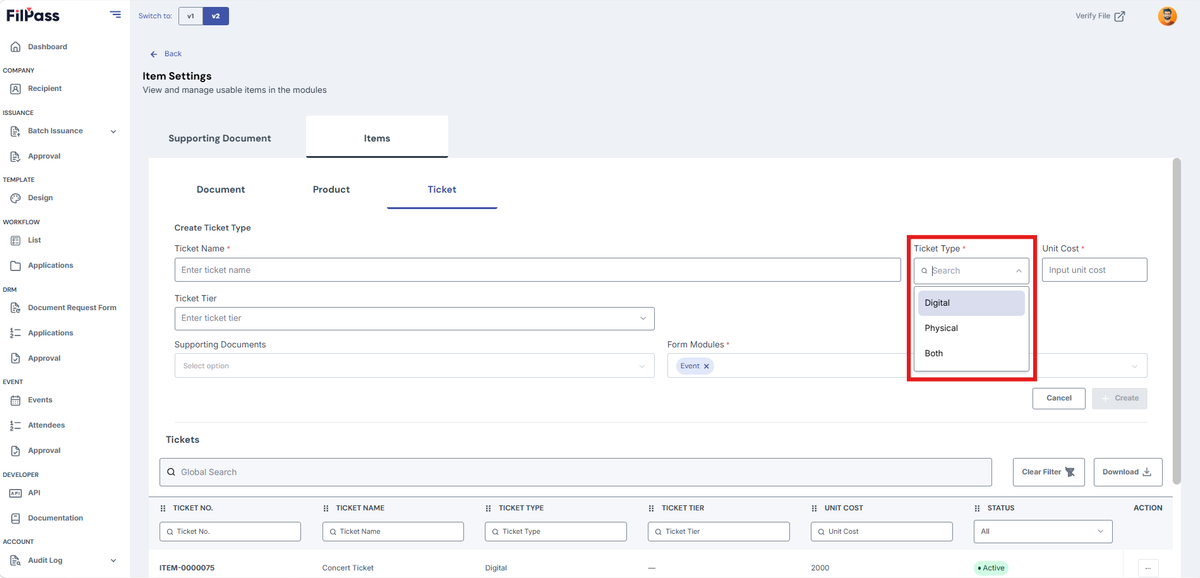This screenshot has width=1200, height=578.
Task: Open the Design template page
Action: pyautogui.click(x=40, y=198)
